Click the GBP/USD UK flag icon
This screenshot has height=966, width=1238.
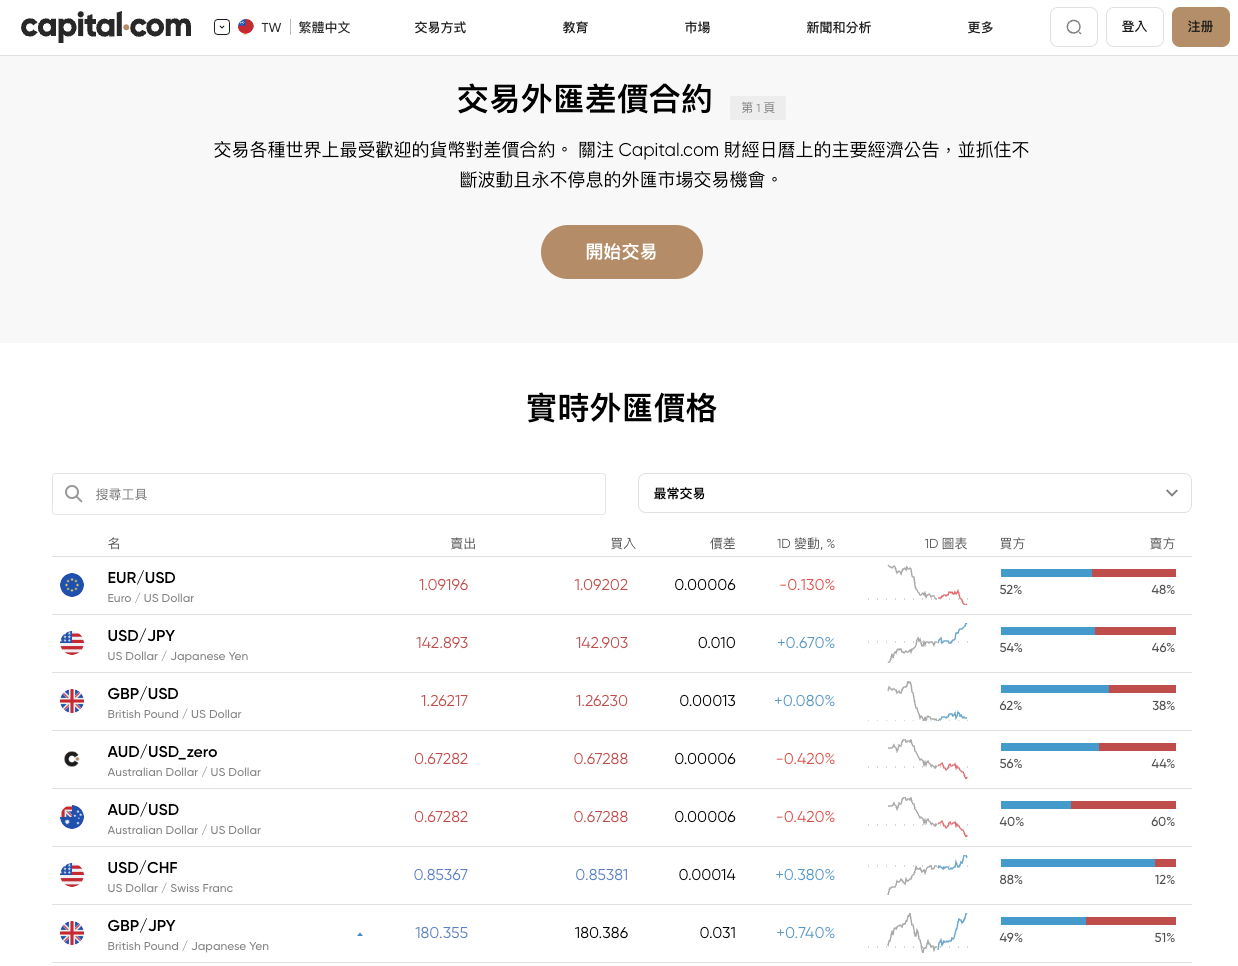tap(72, 701)
